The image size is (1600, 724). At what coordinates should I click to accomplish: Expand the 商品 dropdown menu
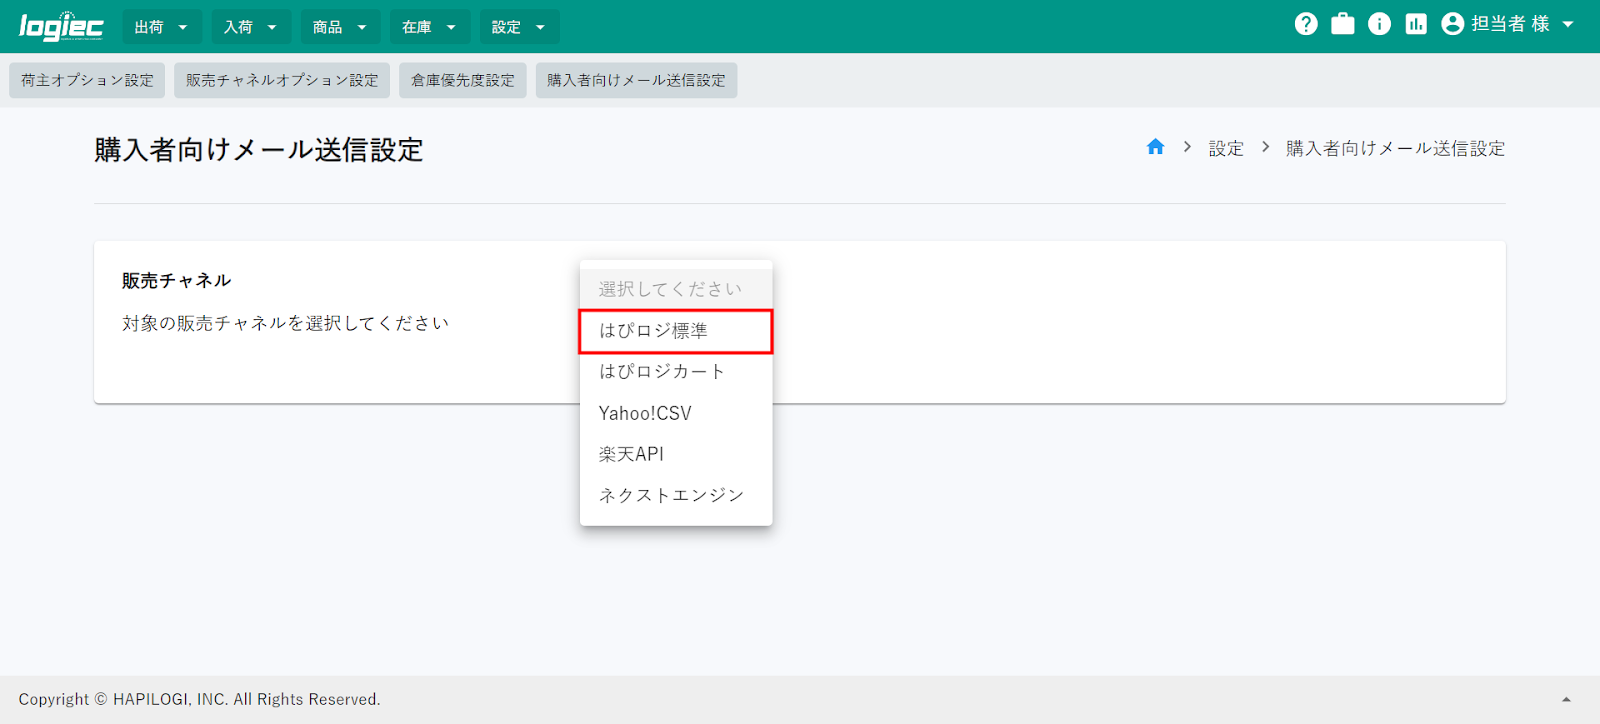340,27
